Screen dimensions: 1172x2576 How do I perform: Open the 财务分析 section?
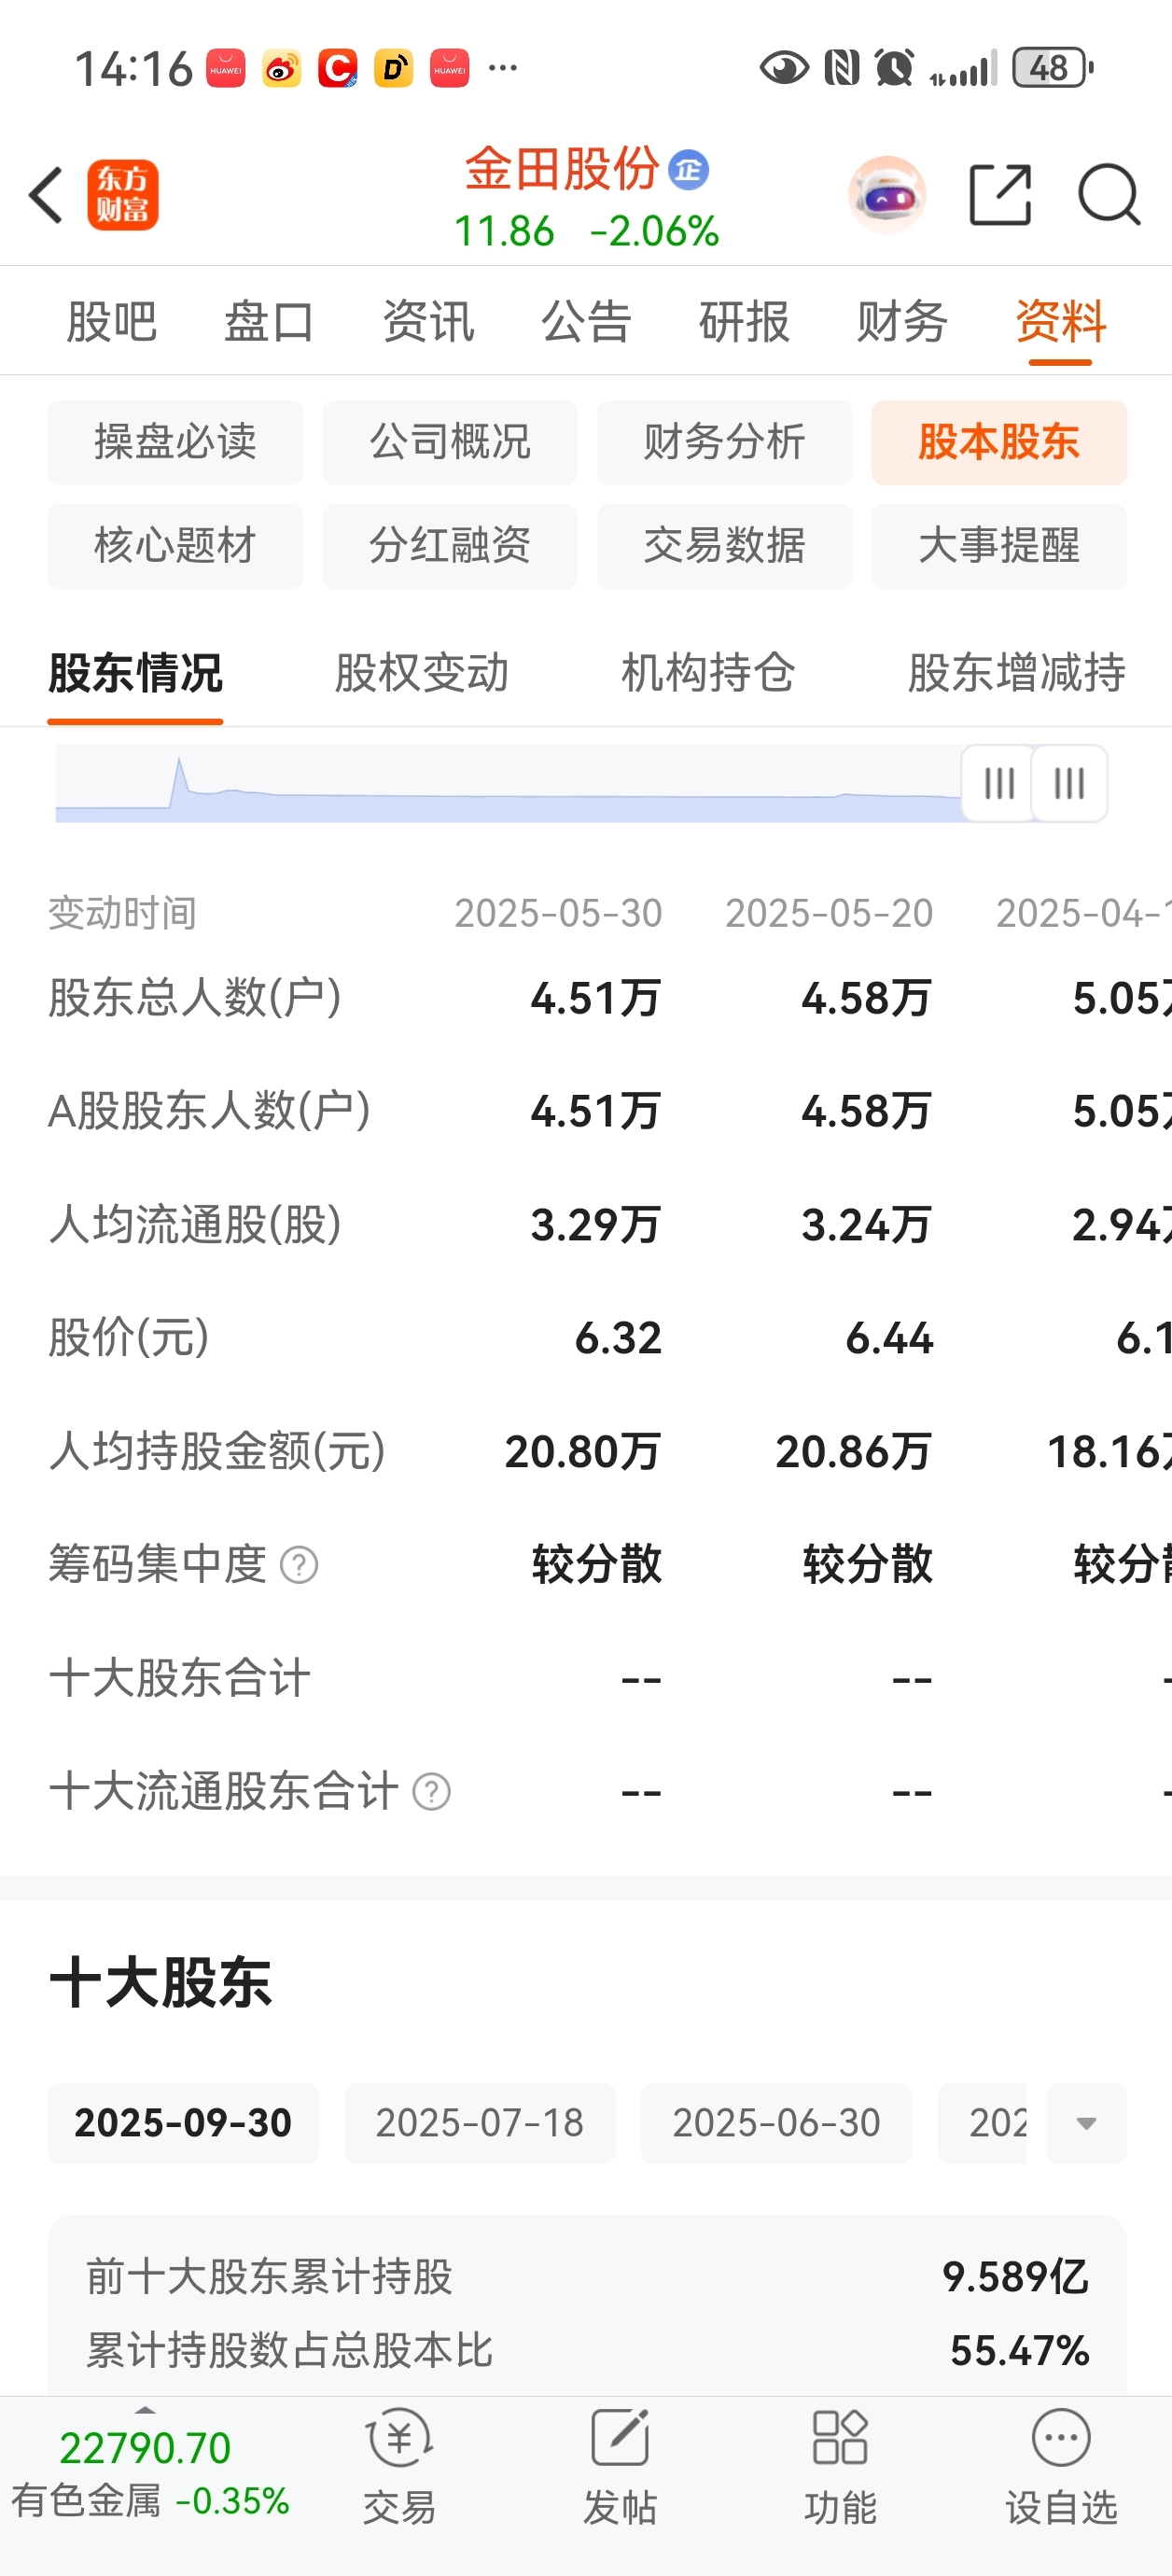click(725, 442)
